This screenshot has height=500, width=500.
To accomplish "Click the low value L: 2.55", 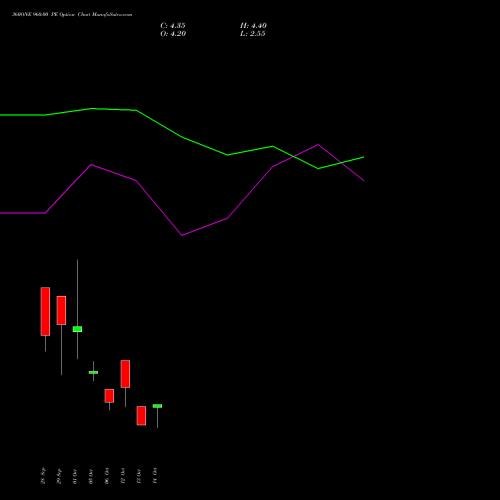I will coord(253,34).
